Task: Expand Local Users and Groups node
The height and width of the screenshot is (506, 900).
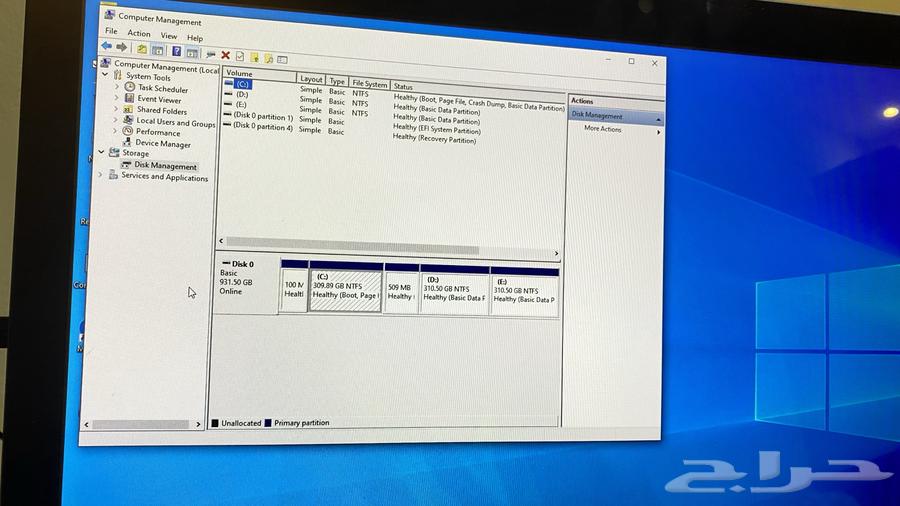Action: coord(116,121)
